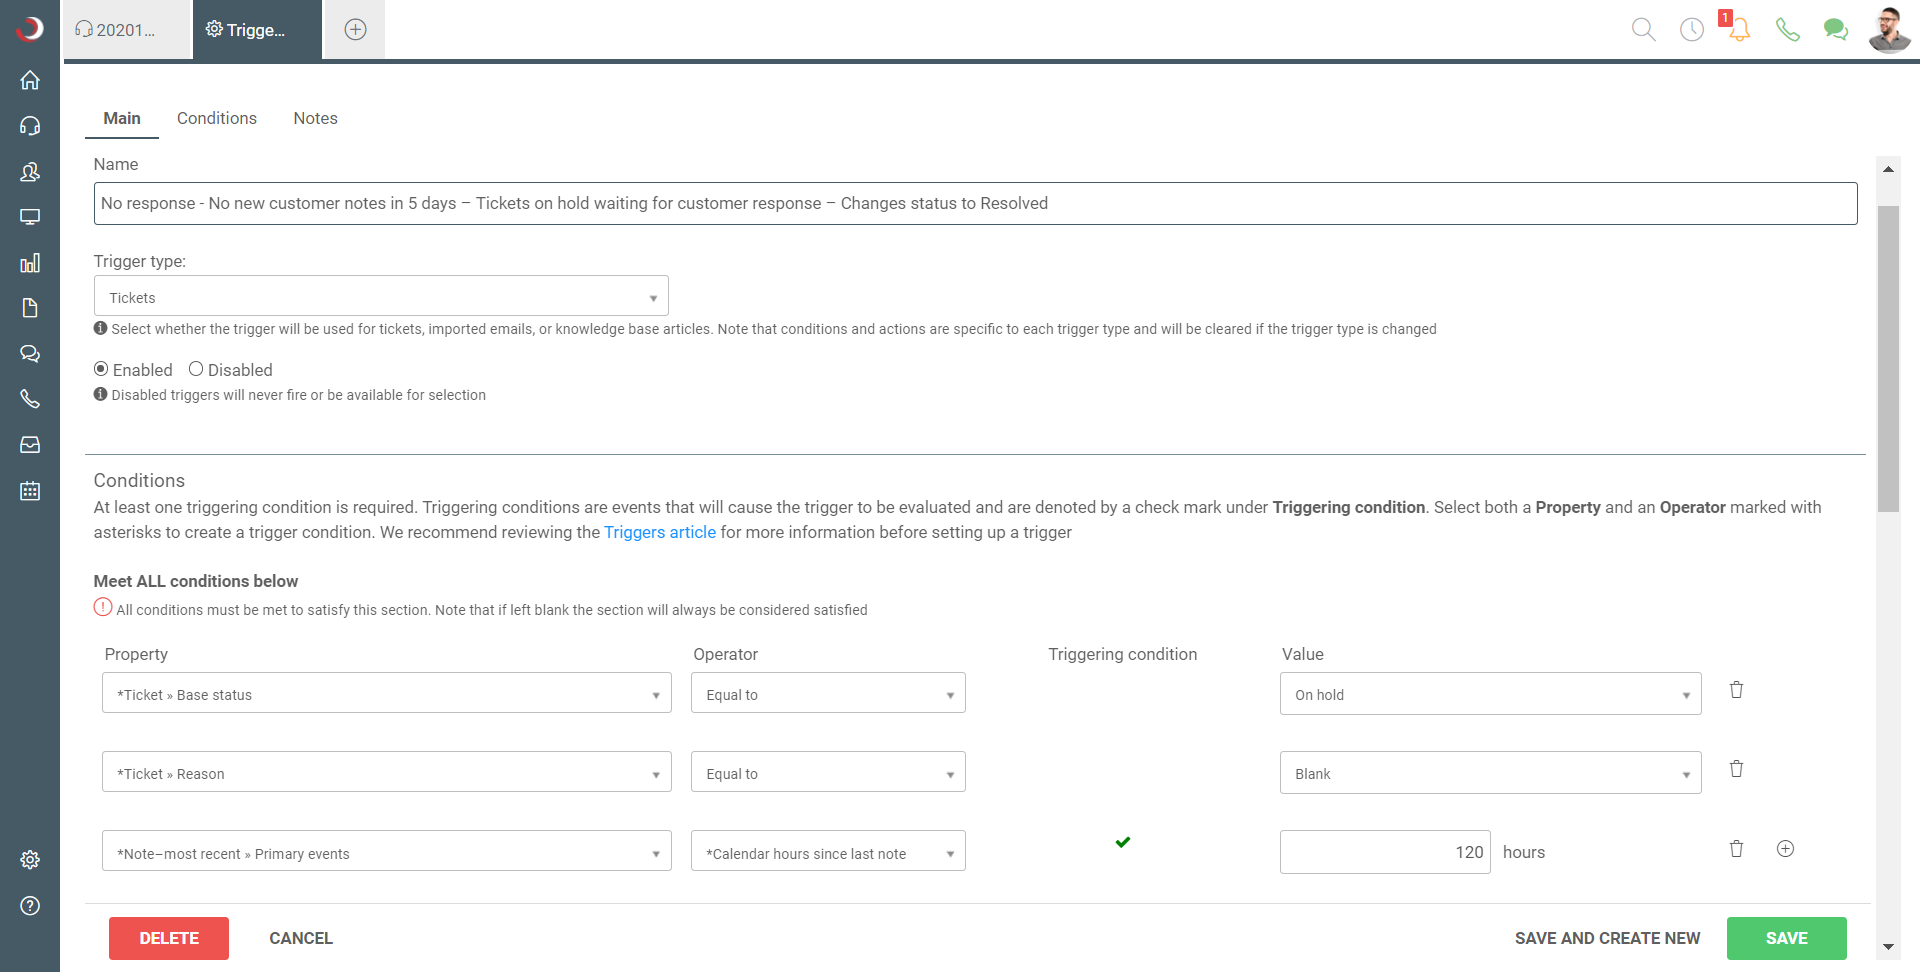Image resolution: width=1920 pixels, height=972 pixels.
Task: Click the green SAVE button
Action: (1786, 938)
